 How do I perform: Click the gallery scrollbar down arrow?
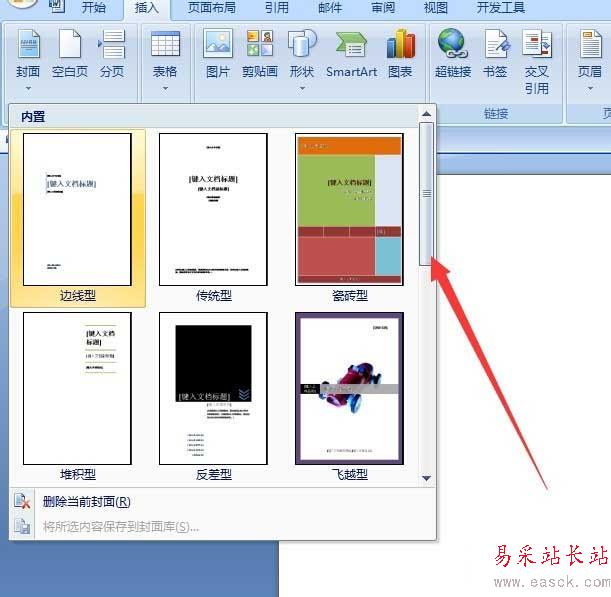[426, 478]
